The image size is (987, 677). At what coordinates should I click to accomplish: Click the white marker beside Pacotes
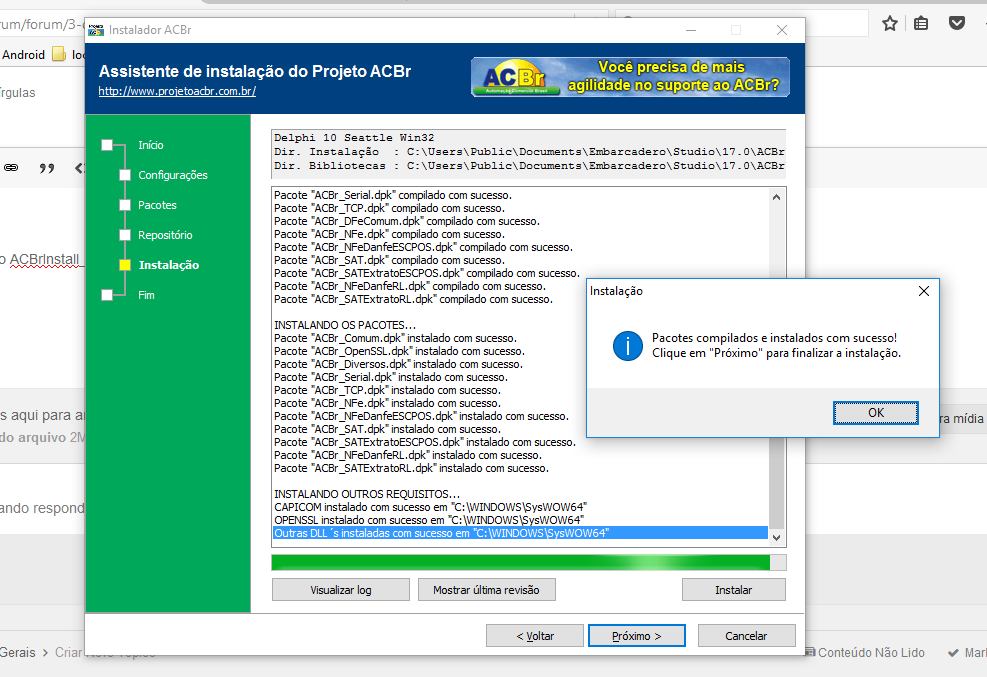tap(125, 205)
